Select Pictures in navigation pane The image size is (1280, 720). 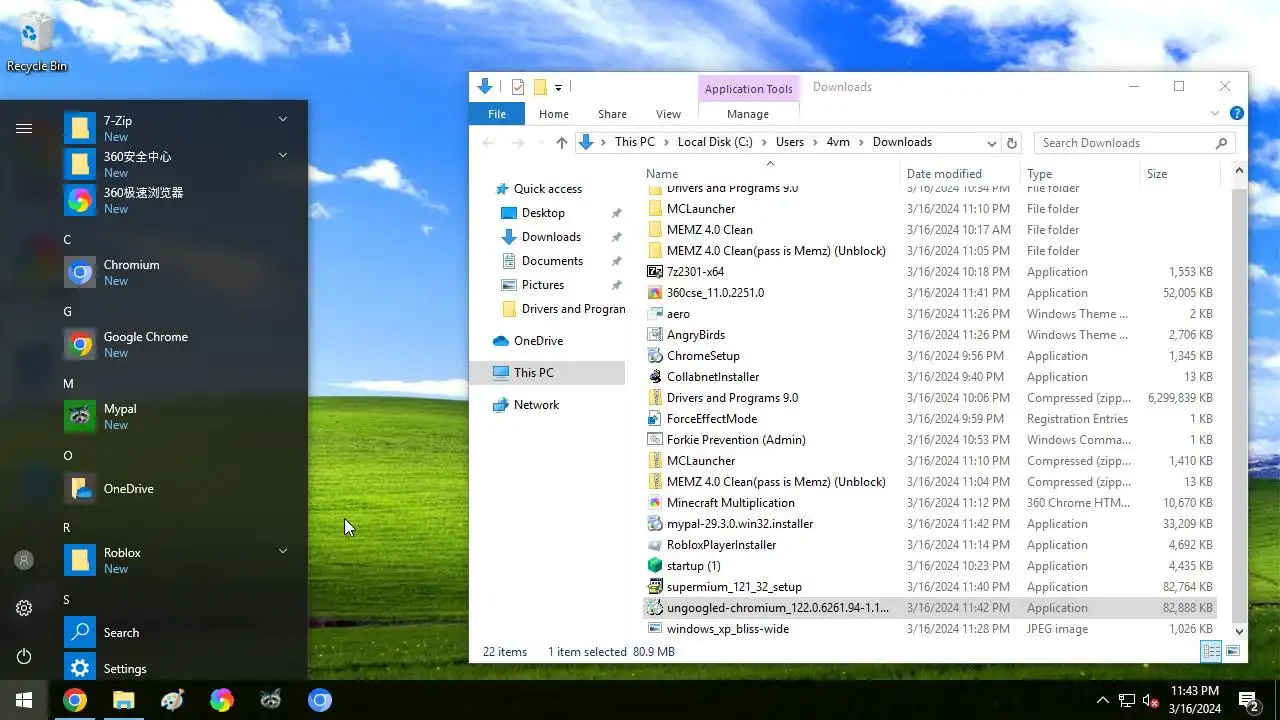[x=543, y=285]
